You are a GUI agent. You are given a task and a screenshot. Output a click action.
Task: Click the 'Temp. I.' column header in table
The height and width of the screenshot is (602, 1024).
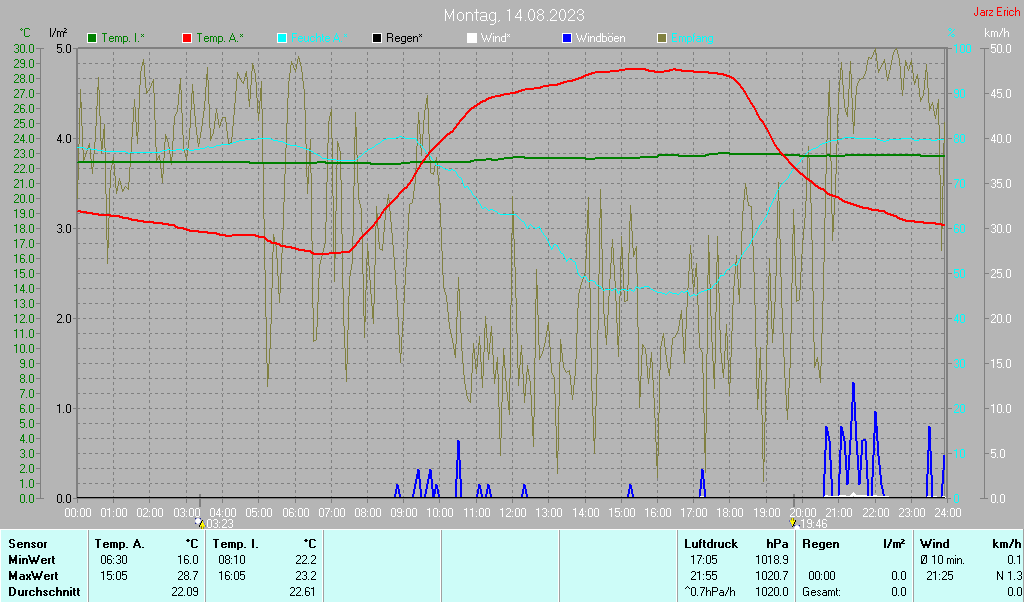pyautogui.click(x=235, y=544)
